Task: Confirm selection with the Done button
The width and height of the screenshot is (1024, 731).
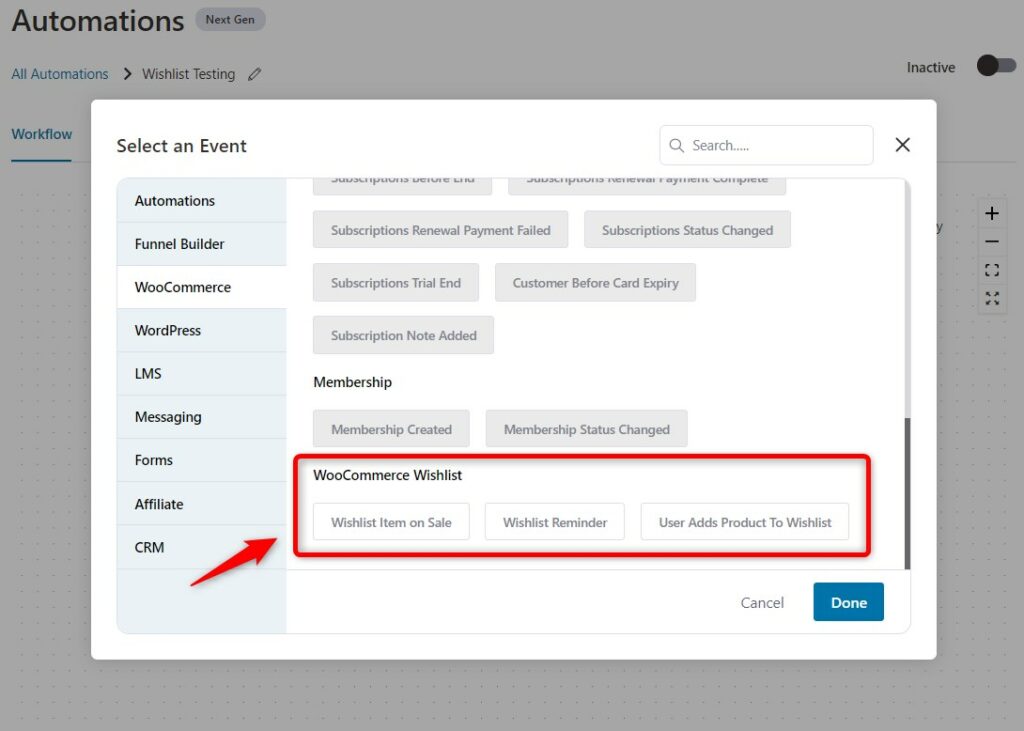Action: coord(848,602)
